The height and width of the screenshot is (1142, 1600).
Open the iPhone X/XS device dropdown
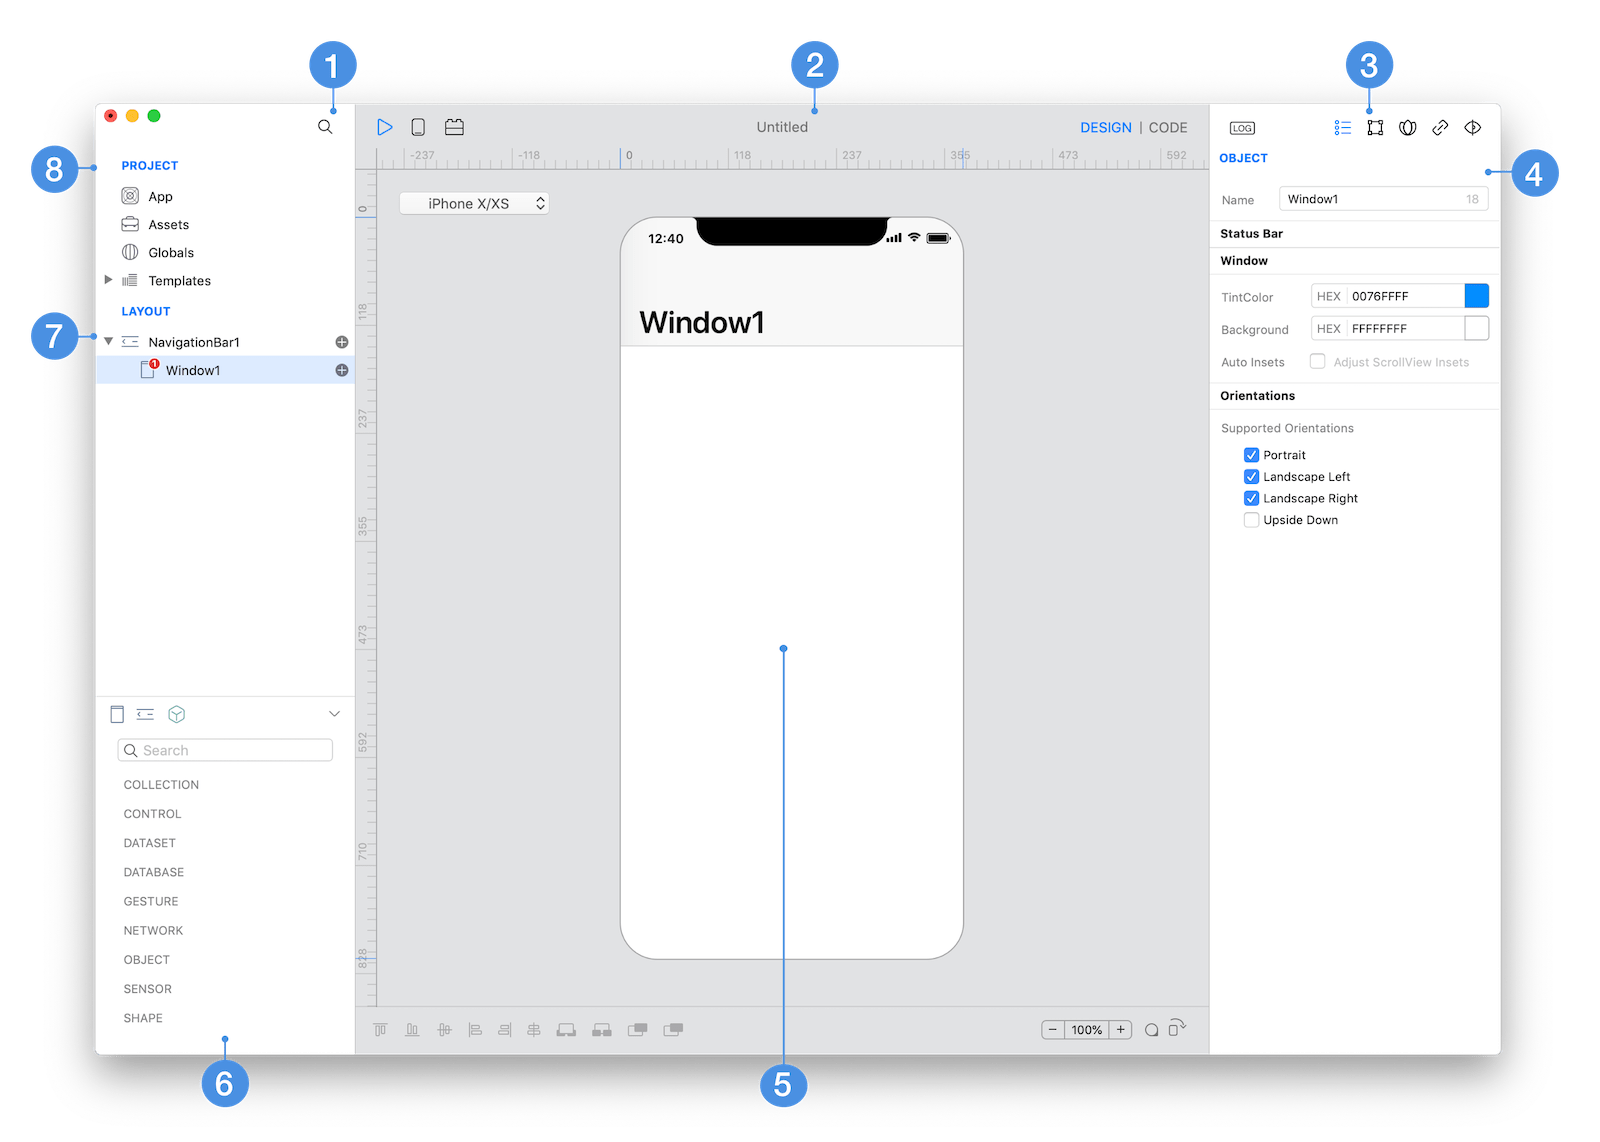[x=474, y=203]
